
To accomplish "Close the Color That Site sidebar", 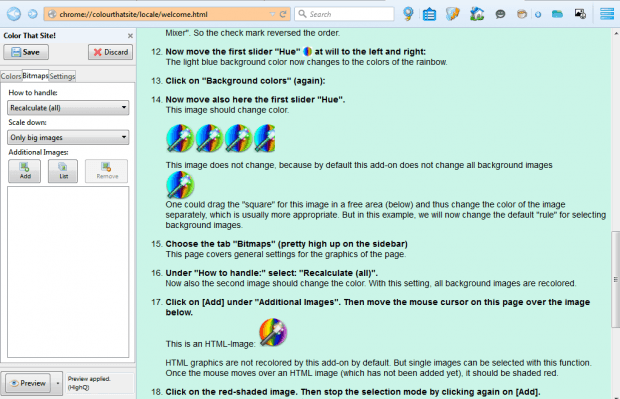I will pyautogui.click(x=130, y=36).
